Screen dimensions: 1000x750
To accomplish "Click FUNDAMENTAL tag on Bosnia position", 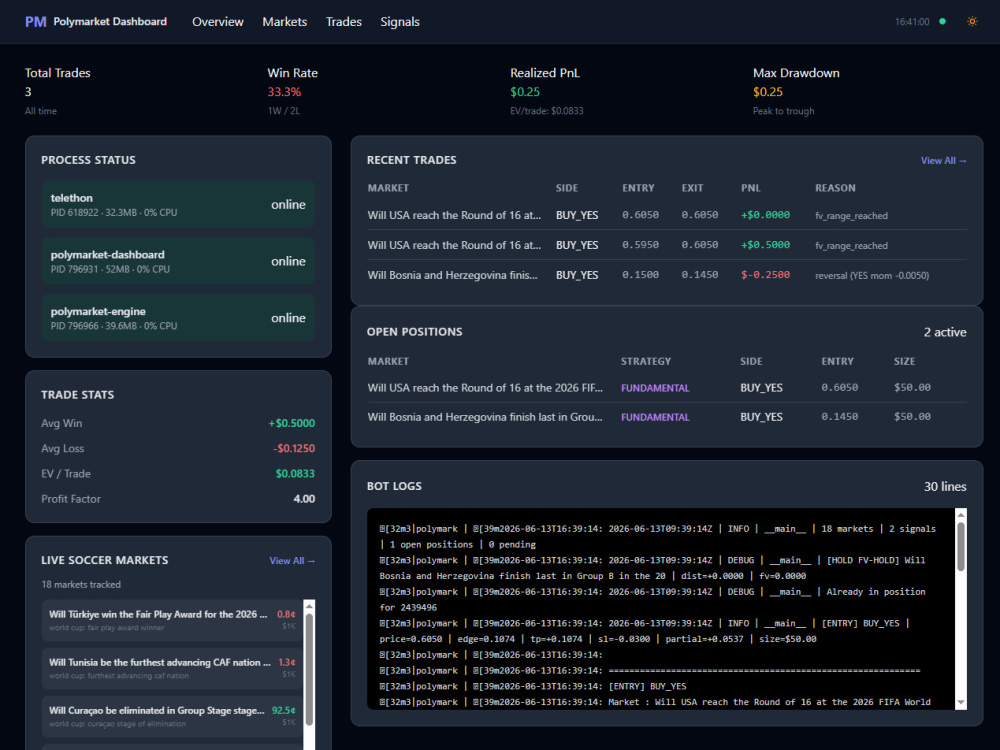I will pos(655,417).
